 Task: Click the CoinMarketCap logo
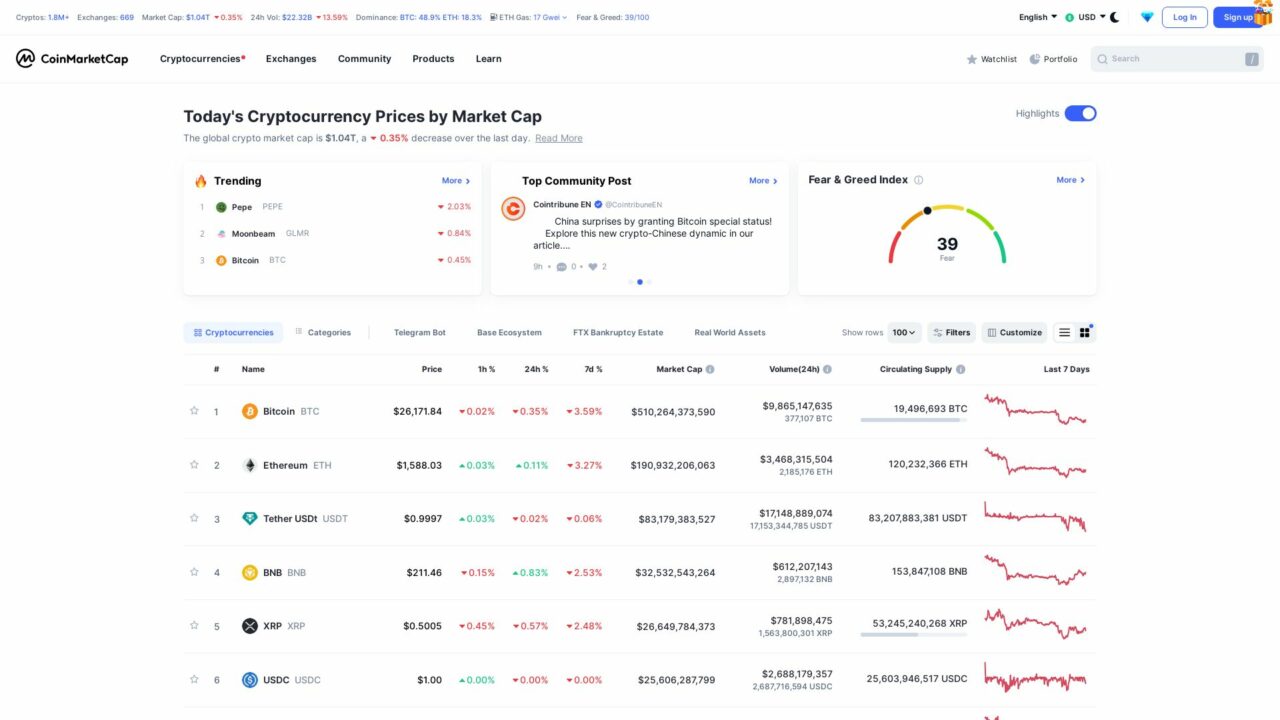click(70, 58)
